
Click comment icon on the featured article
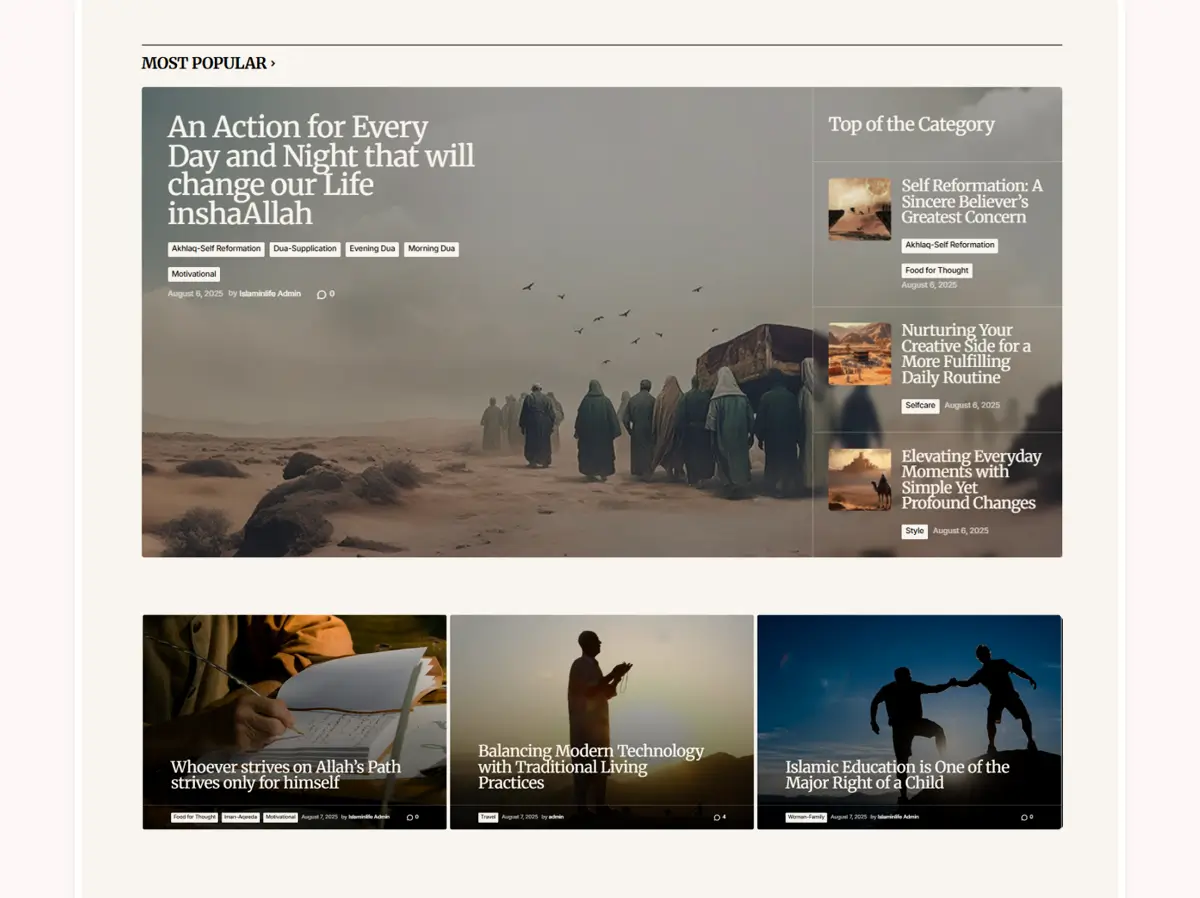coord(321,294)
